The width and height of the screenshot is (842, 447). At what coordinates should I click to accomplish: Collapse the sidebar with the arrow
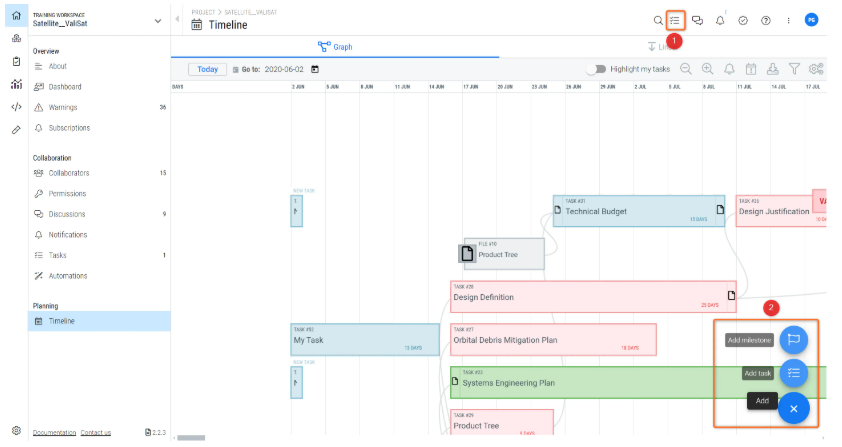click(x=177, y=20)
